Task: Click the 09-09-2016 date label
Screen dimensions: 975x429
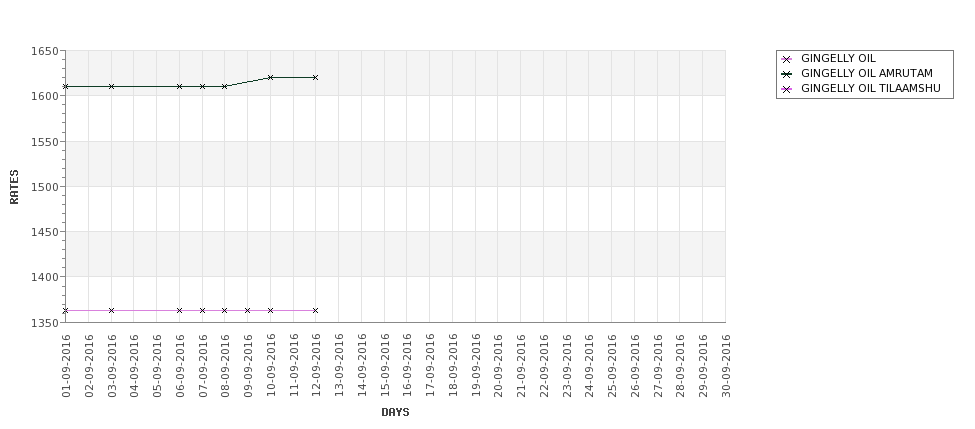Action: [x=247, y=366]
